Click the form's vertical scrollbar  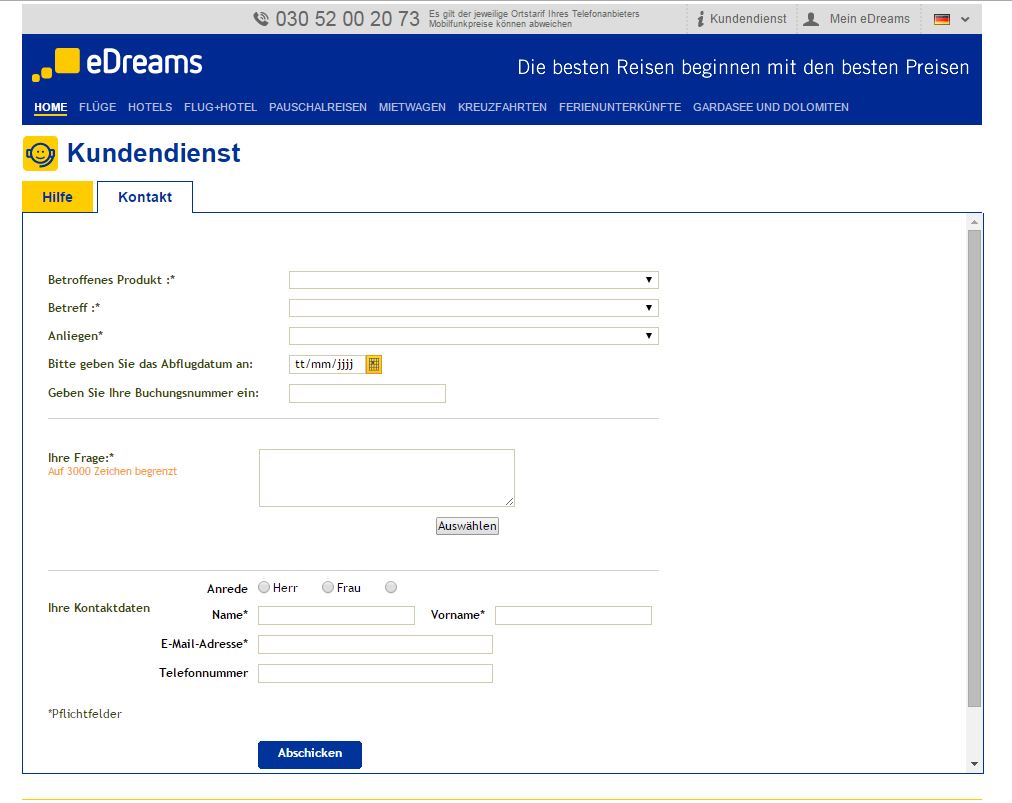click(x=974, y=468)
